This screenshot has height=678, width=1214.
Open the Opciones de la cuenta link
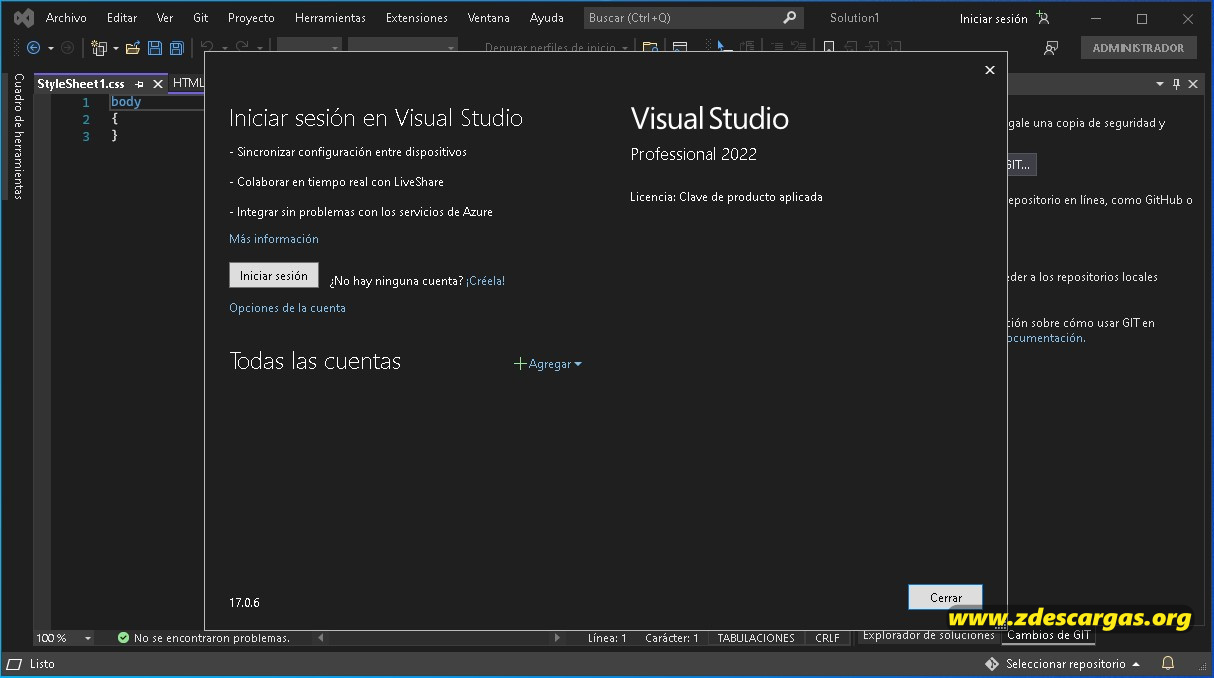[x=287, y=308]
